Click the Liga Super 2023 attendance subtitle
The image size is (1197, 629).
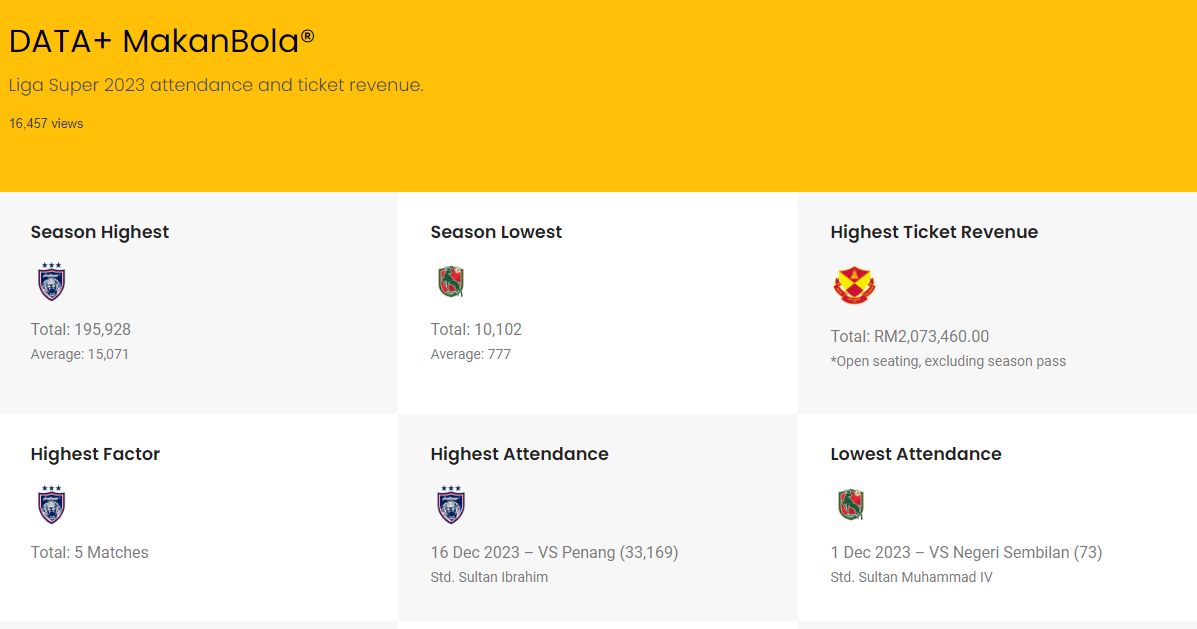click(x=216, y=85)
